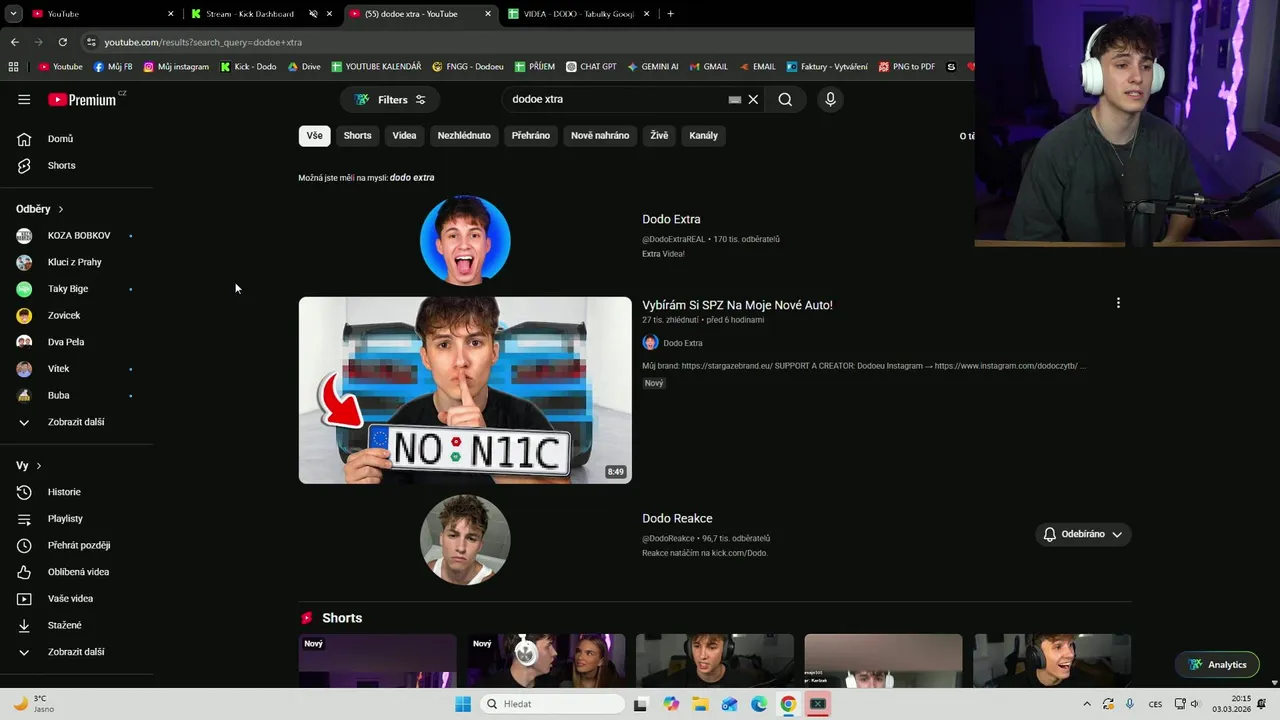This screenshot has width=1280, height=720.
Task: Click the YouTube Premium logo
Action: tap(84, 99)
